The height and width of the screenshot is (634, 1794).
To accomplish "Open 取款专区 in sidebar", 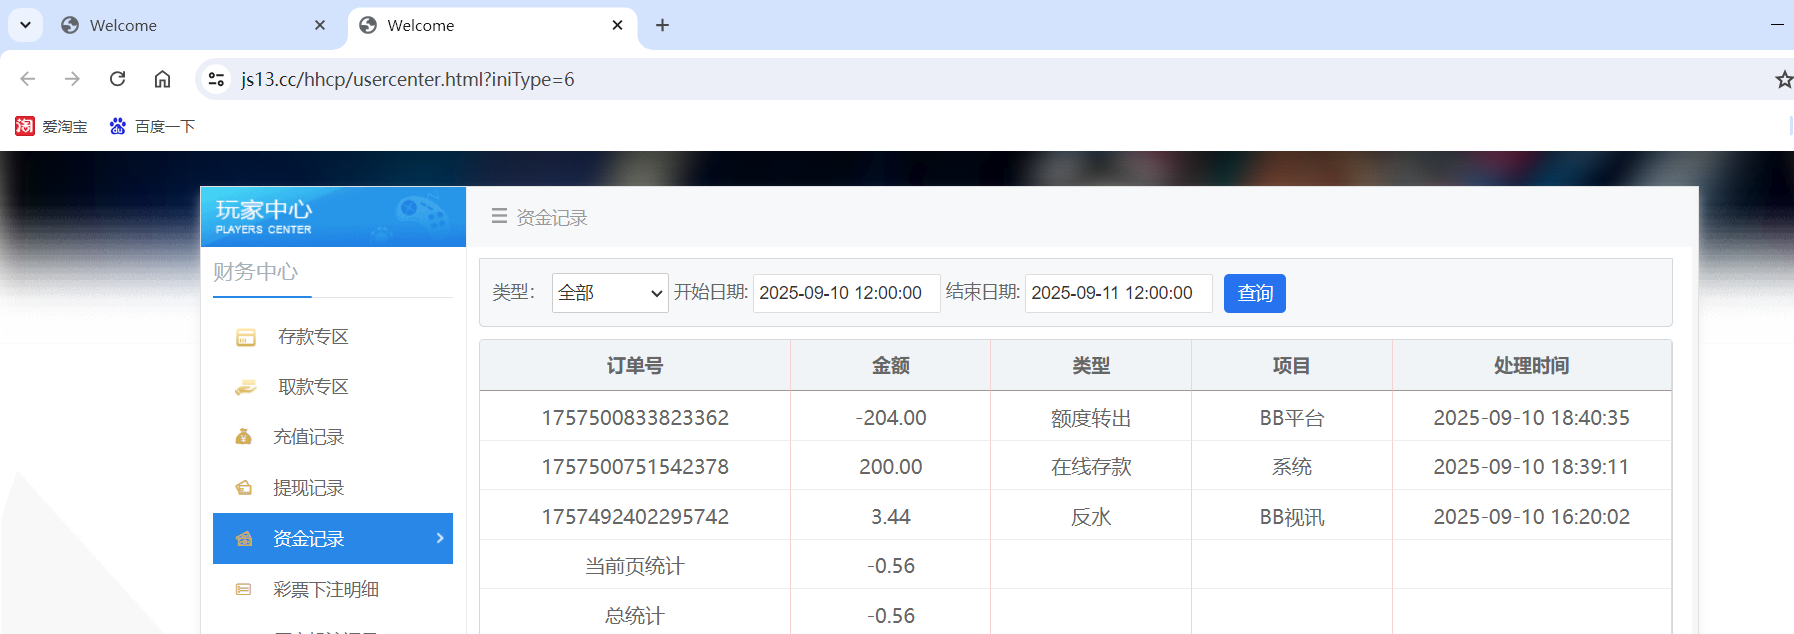I will click(x=313, y=387).
